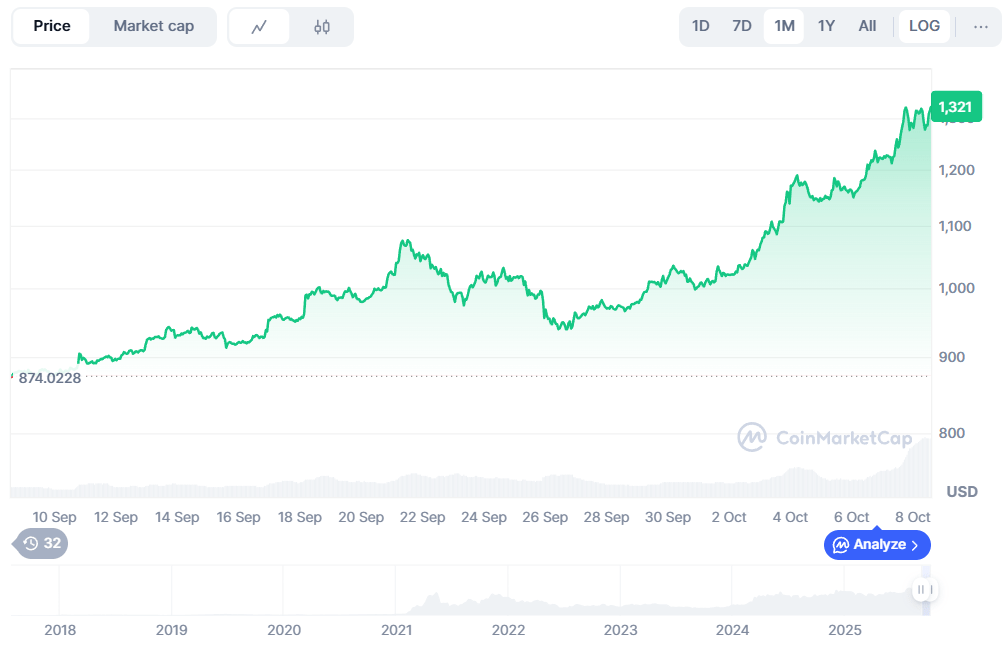Click the 2021 label on the mini timeline
The width and height of the screenshot is (1005, 648).
click(x=397, y=630)
